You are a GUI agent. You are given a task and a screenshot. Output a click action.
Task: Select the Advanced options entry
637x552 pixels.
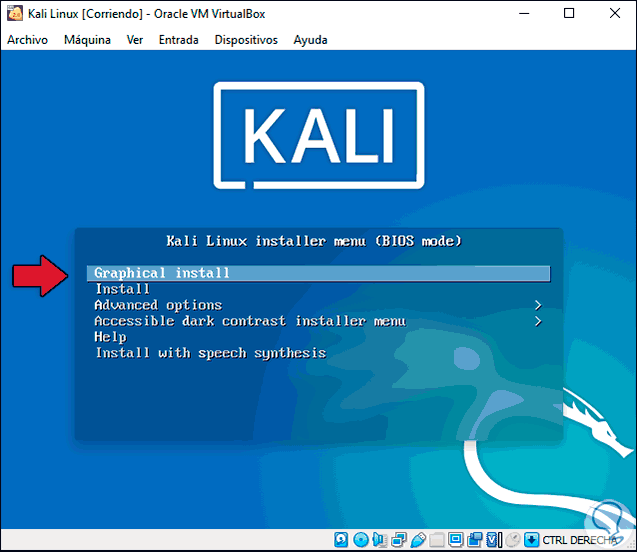coord(158,305)
